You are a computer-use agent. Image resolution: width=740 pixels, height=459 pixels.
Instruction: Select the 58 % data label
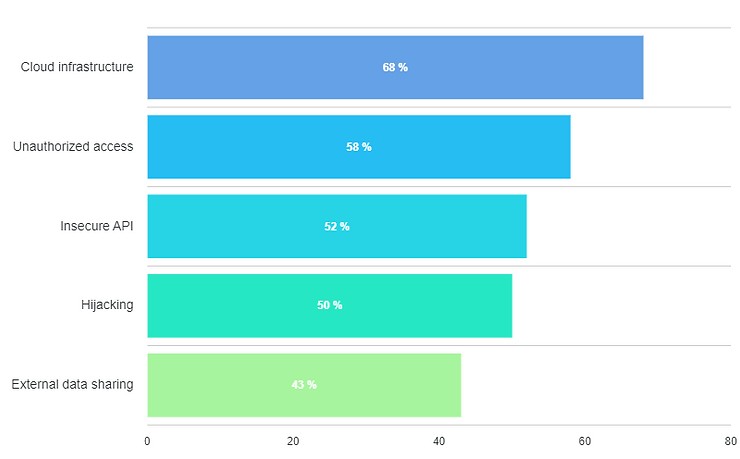[x=359, y=146]
